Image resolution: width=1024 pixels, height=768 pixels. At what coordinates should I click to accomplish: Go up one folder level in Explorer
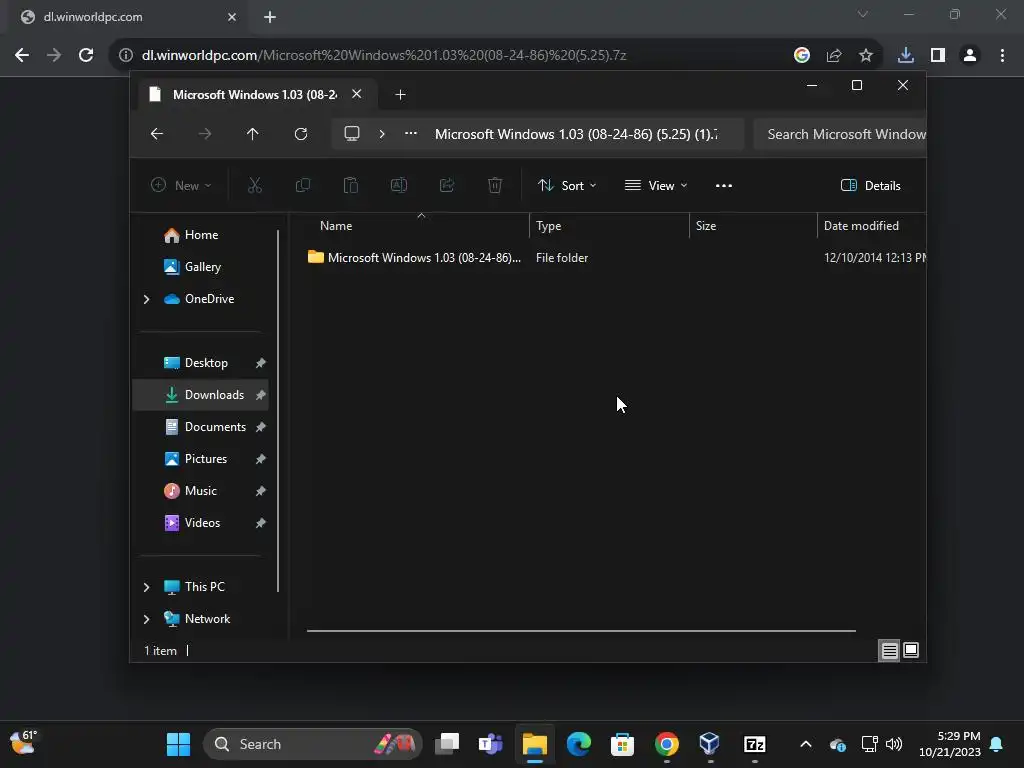(253, 134)
